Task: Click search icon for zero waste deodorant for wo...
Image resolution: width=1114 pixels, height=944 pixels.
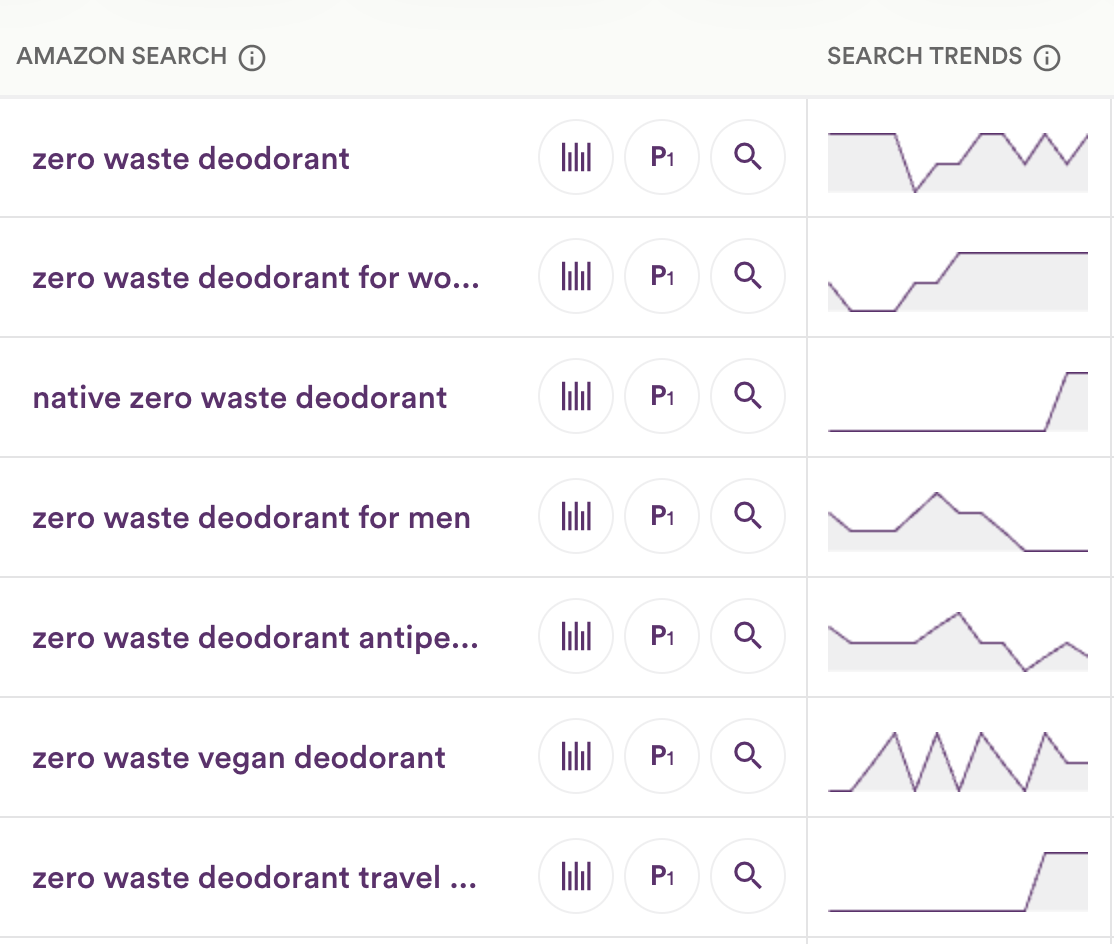Action: (747, 276)
